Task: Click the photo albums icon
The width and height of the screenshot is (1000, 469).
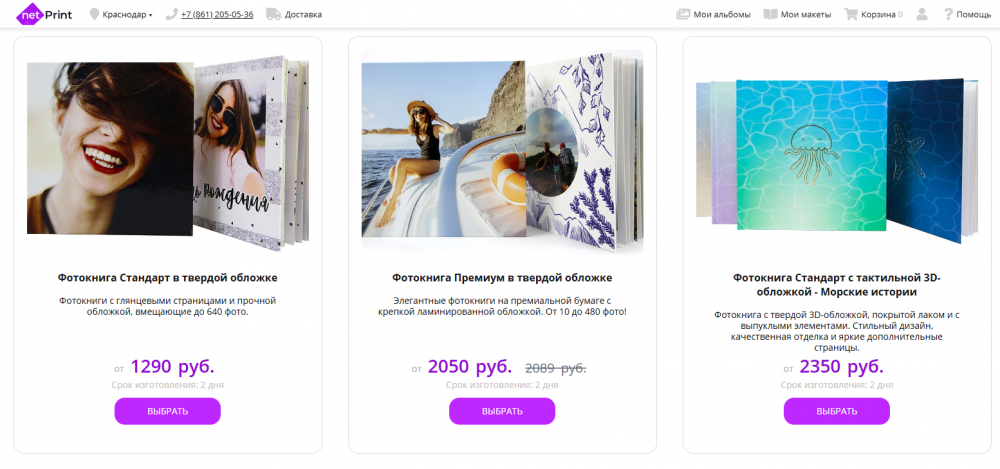Action: [x=683, y=15]
